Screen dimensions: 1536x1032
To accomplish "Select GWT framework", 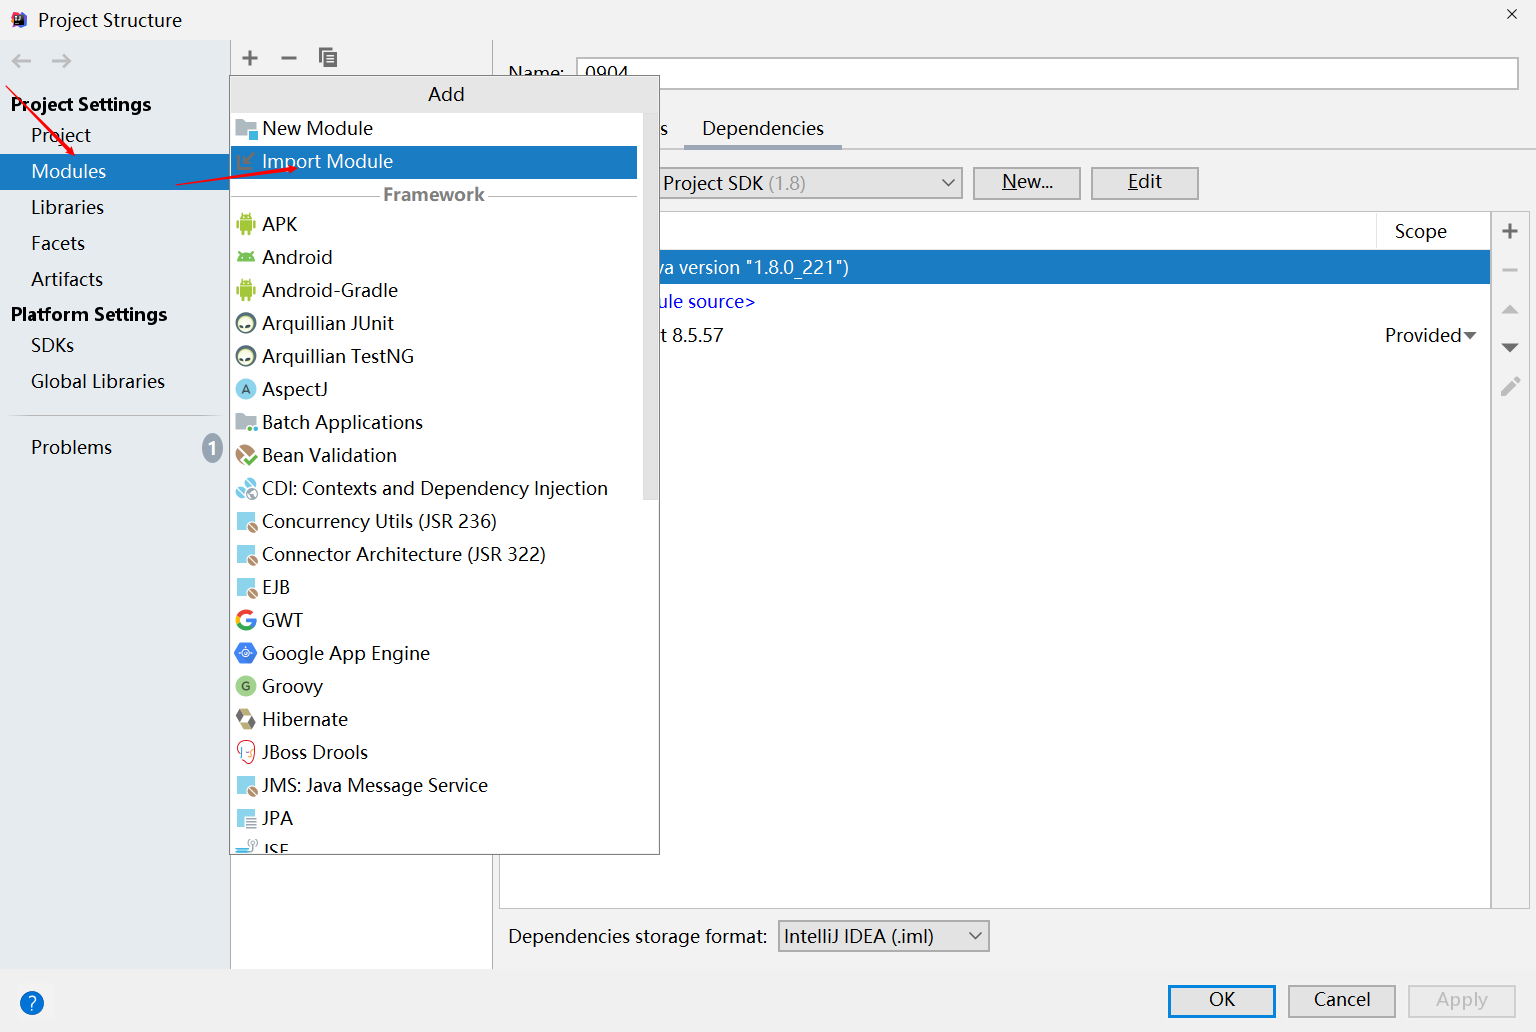I will [434, 620].
